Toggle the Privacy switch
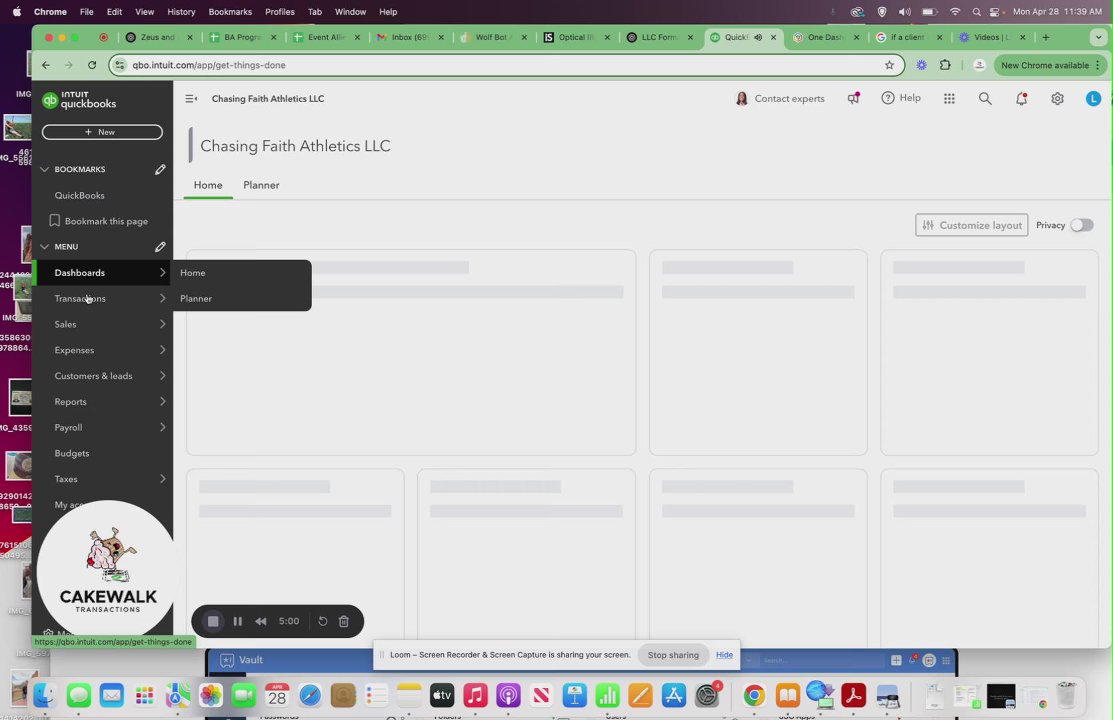 [1081, 225]
